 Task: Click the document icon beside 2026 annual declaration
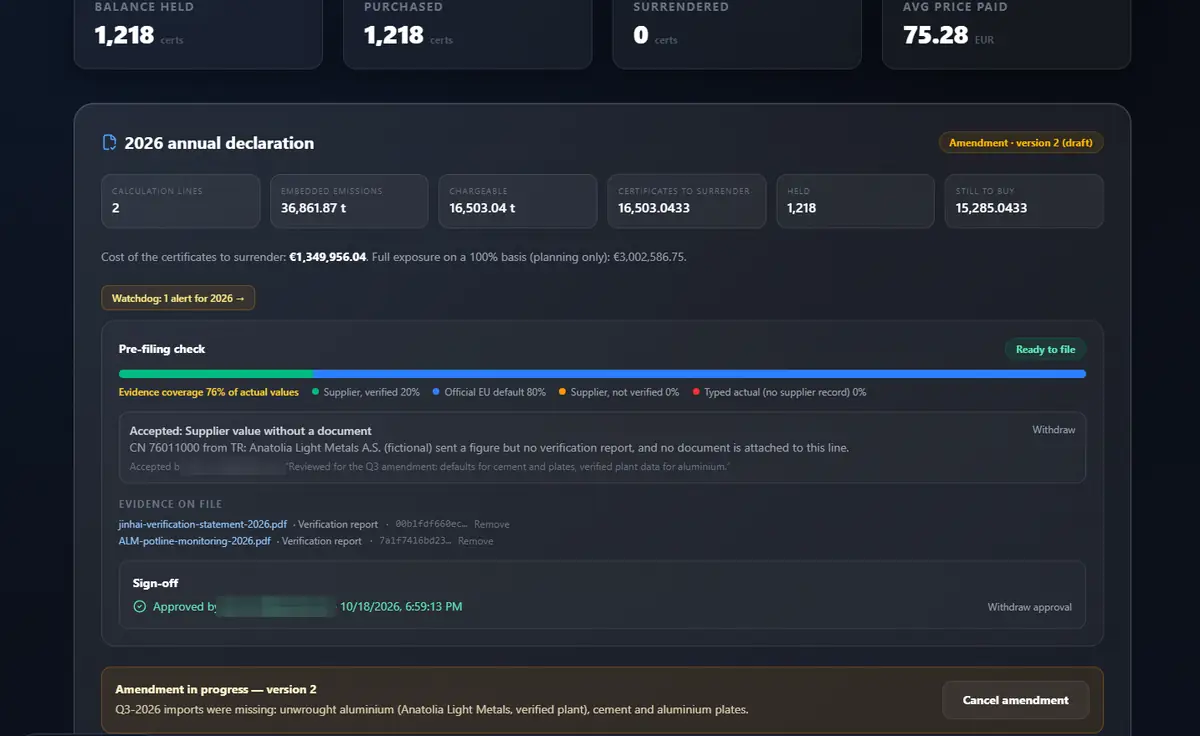click(110, 143)
